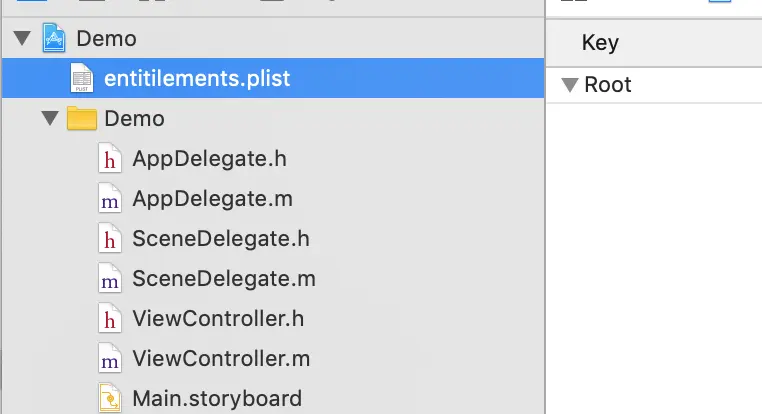Click the Demo Xcode project icon
The width and height of the screenshot is (762, 414).
point(53,38)
